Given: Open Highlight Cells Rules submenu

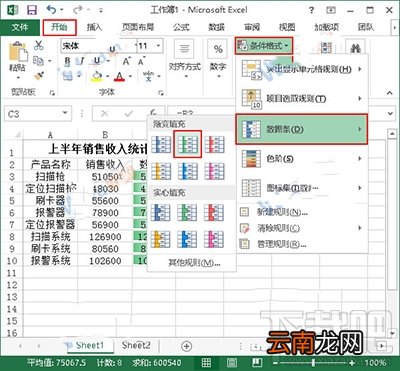Looking at the screenshot, I should point(301,69).
